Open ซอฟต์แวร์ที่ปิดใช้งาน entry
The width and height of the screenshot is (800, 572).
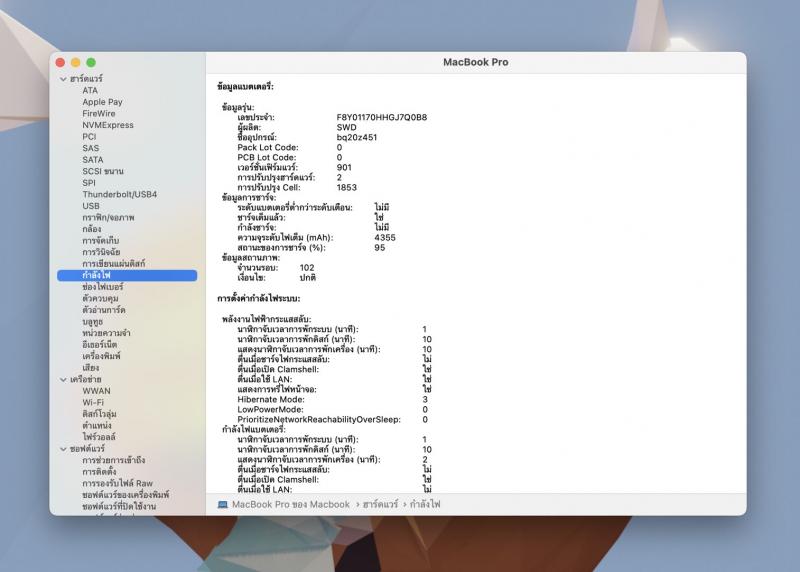119,507
